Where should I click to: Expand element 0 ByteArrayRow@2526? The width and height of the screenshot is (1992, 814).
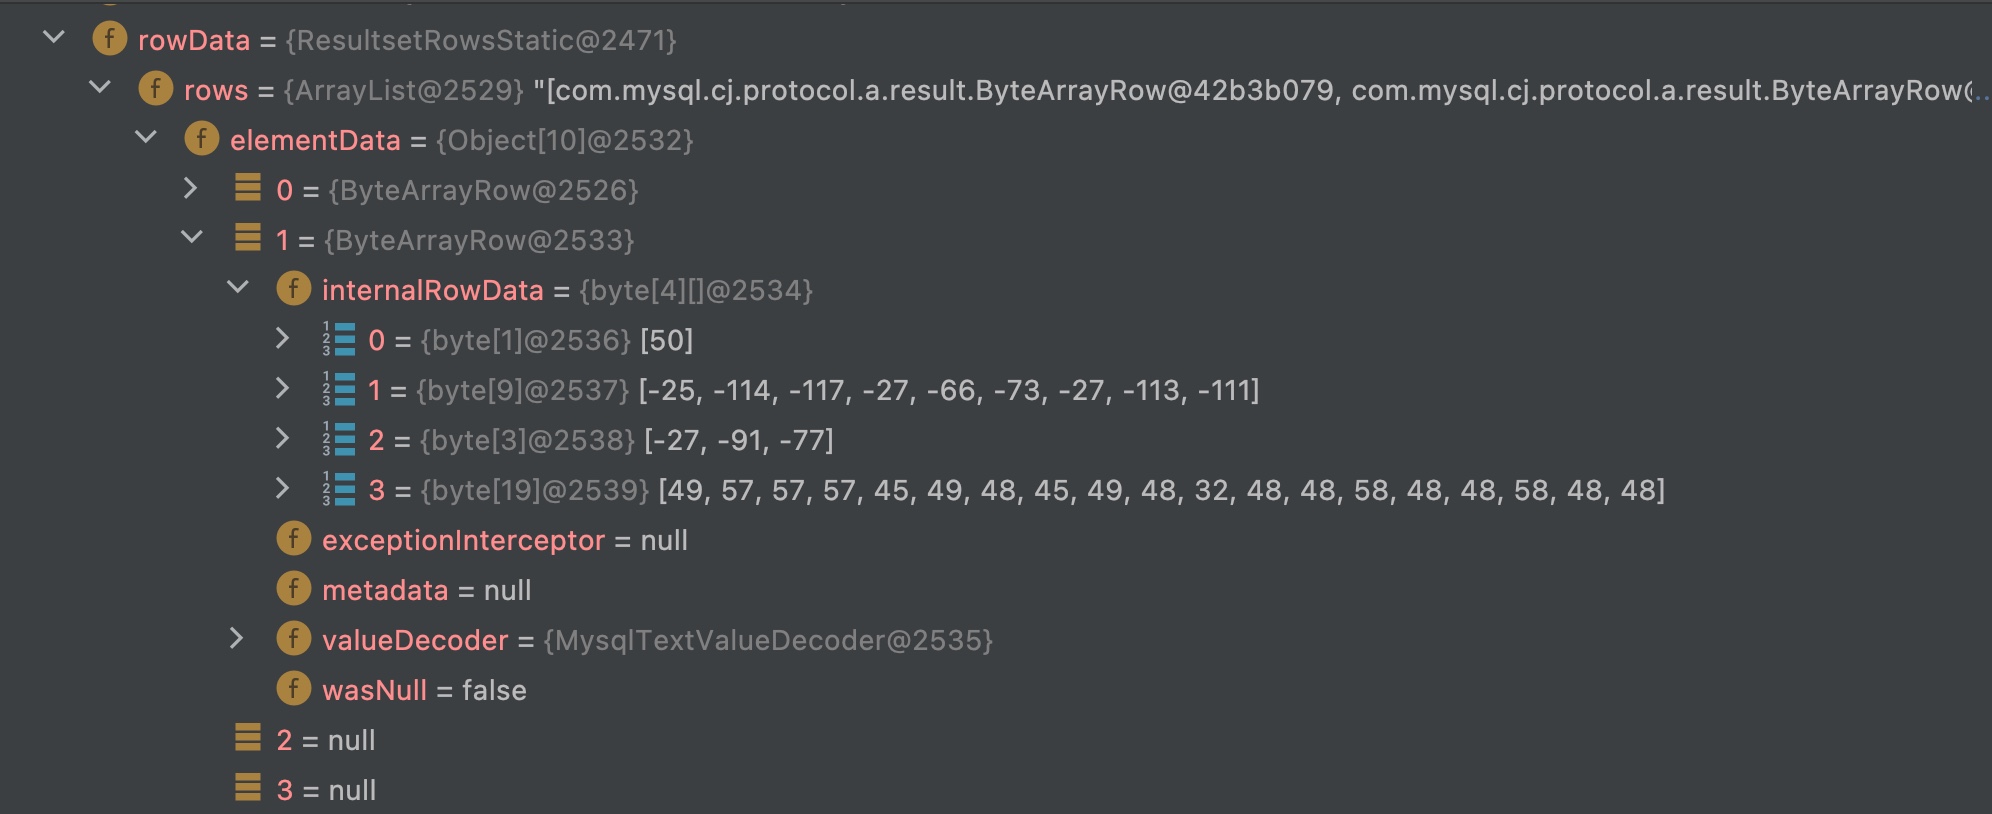pos(190,188)
